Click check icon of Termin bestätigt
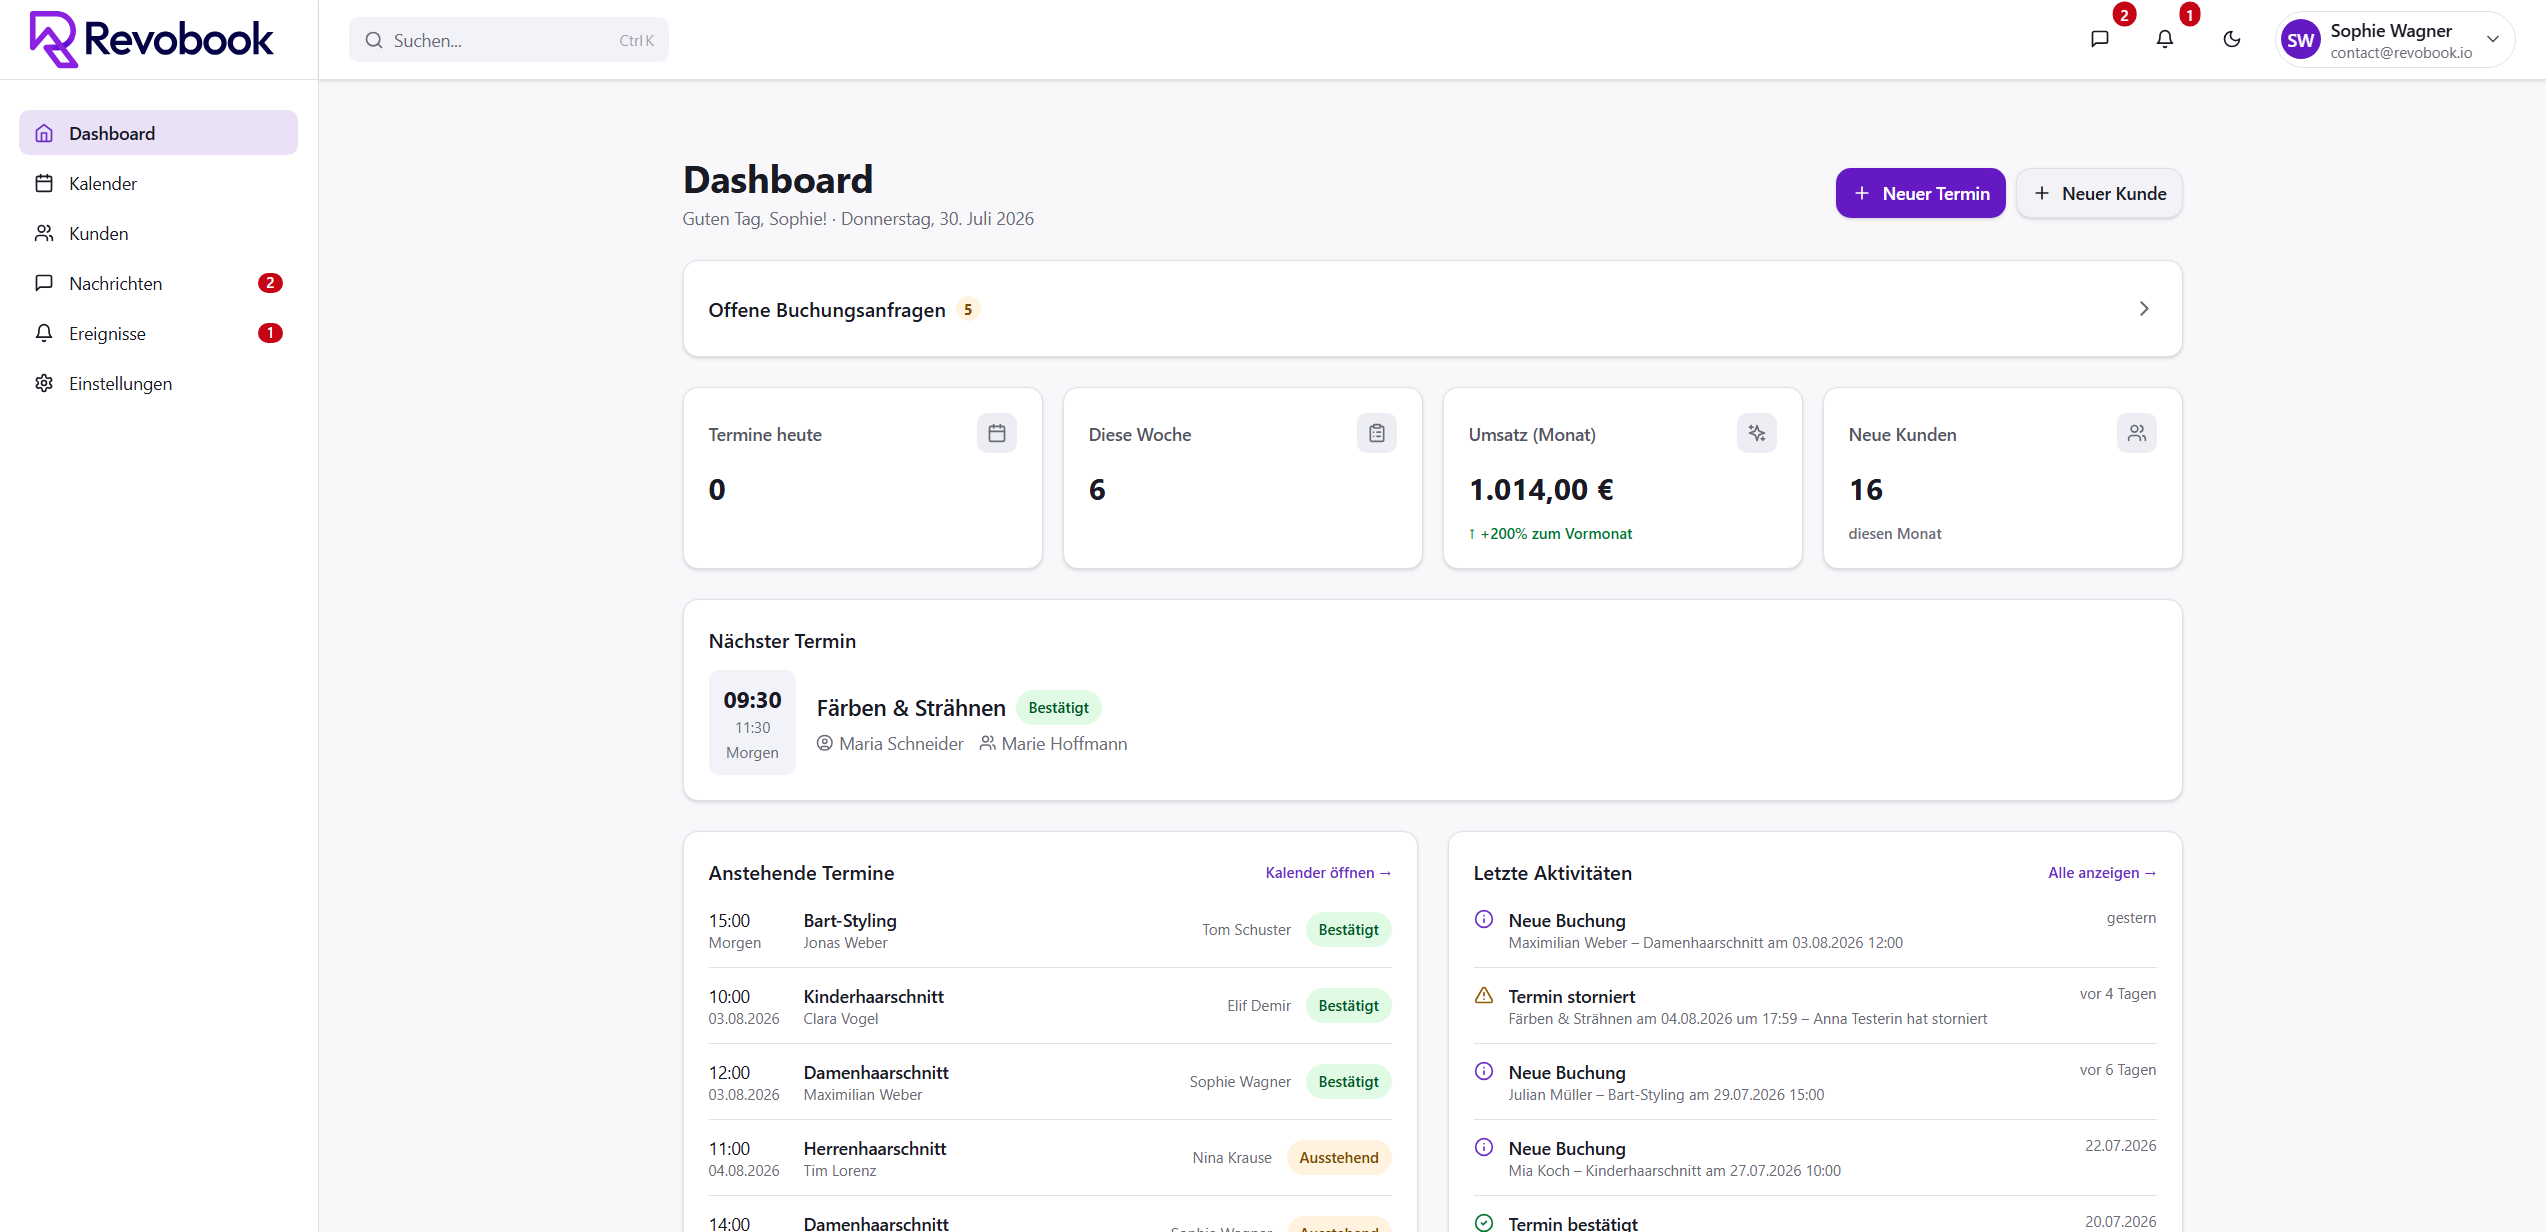The width and height of the screenshot is (2546, 1232). pyautogui.click(x=1484, y=1223)
